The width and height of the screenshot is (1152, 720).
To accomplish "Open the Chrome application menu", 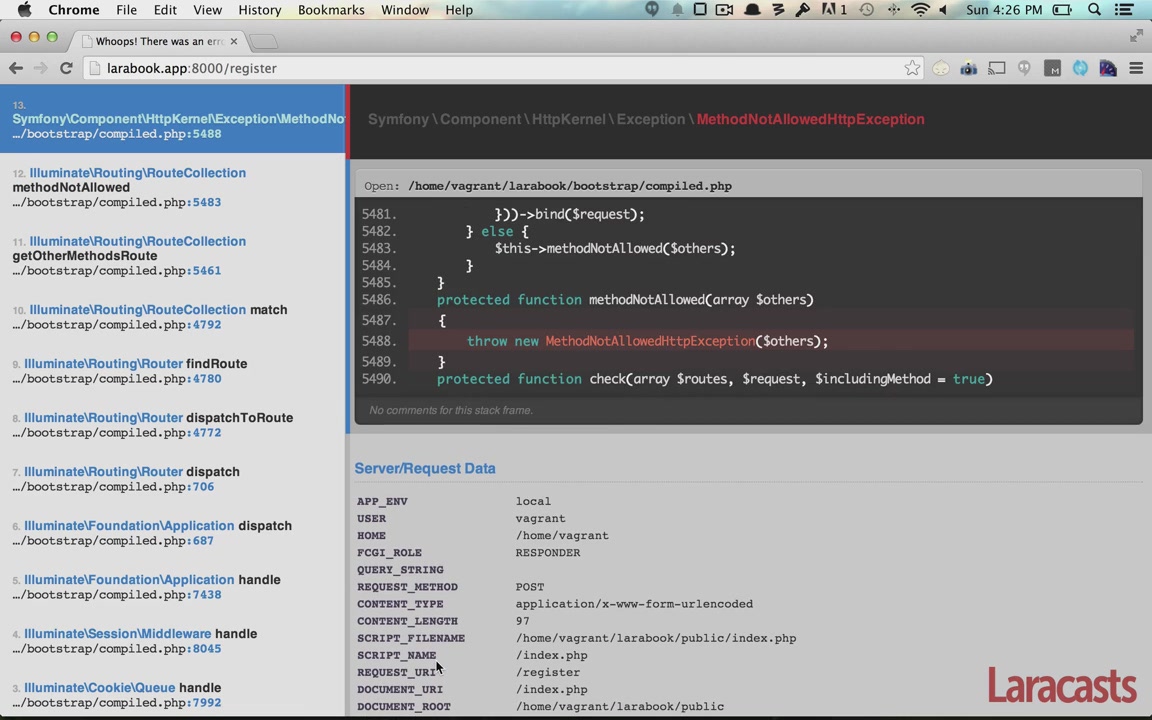I will coord(73,10).
